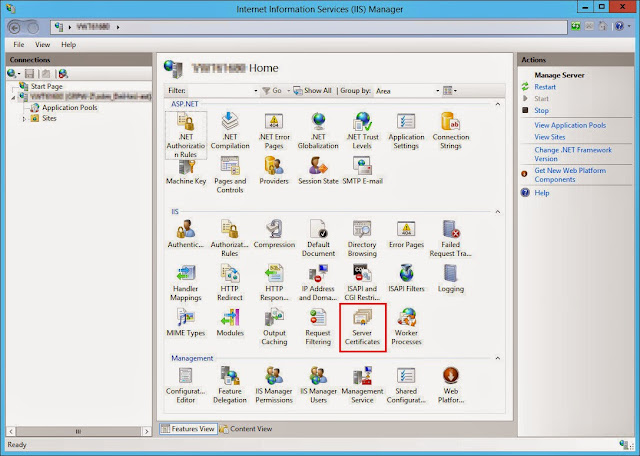Open the Filter dropdown box
Image resolution: width=640 pixels, height=456 pixels.
[223, 91]
